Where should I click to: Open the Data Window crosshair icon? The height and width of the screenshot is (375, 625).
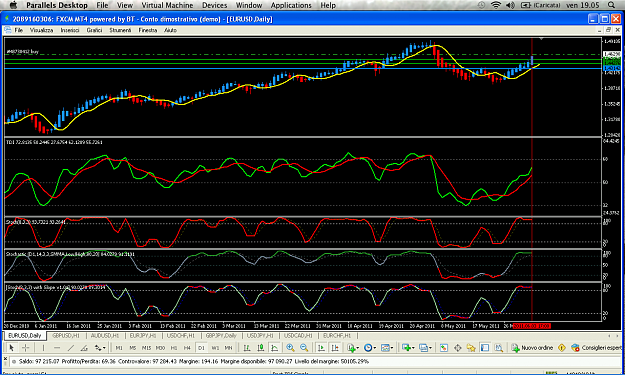[458, 348]
